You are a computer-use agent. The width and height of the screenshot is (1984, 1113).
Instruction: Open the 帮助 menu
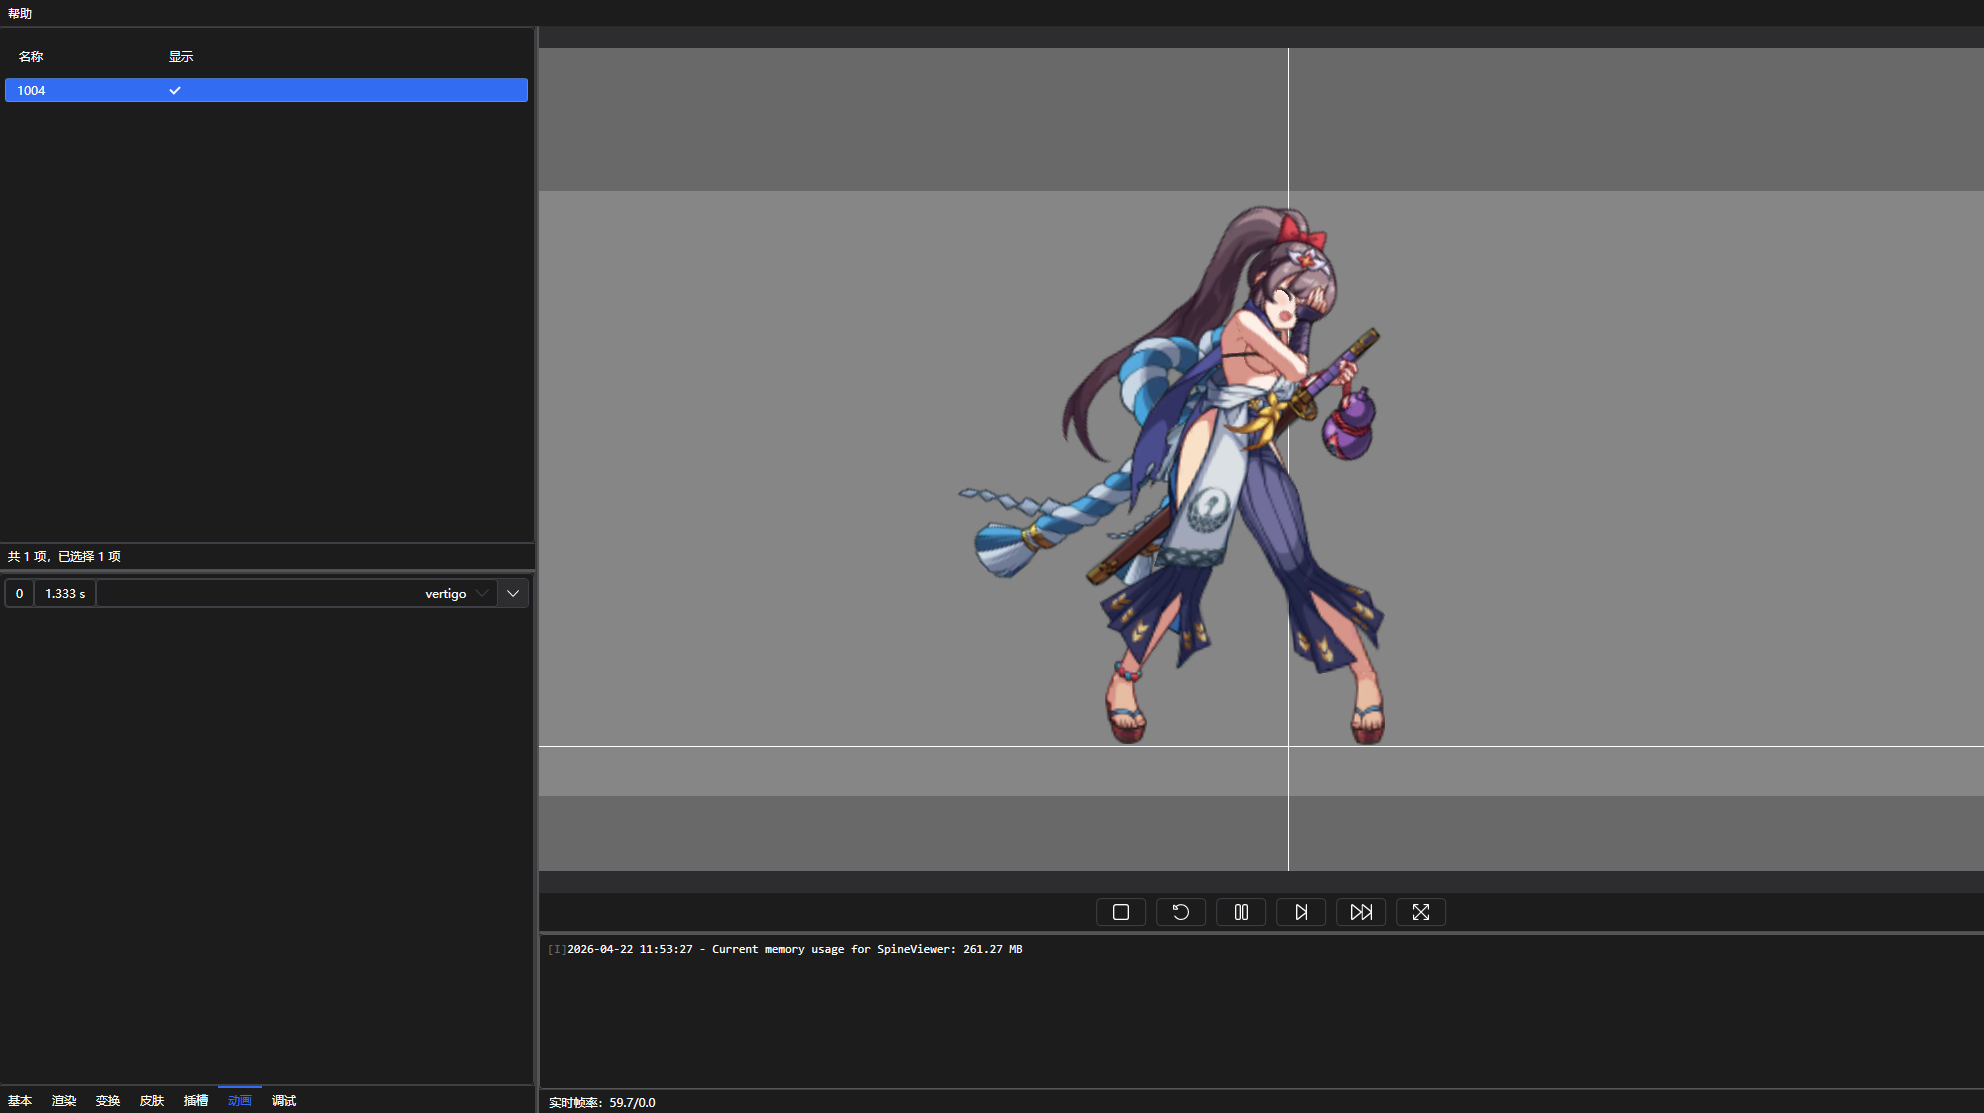20,13
